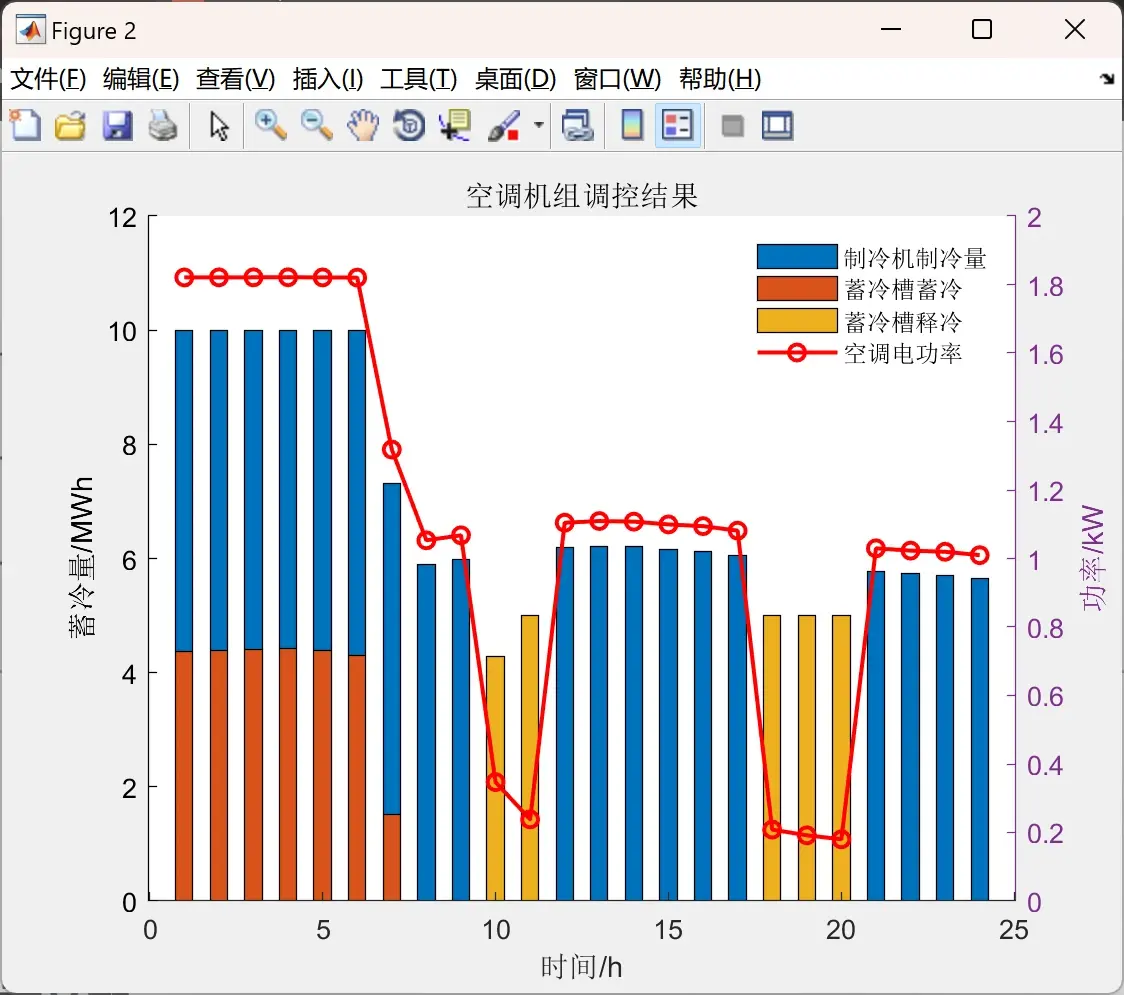Activate the Pan hand tool
The width and height of the screenshot is (1124, 995).
click(x=363, y=125)
